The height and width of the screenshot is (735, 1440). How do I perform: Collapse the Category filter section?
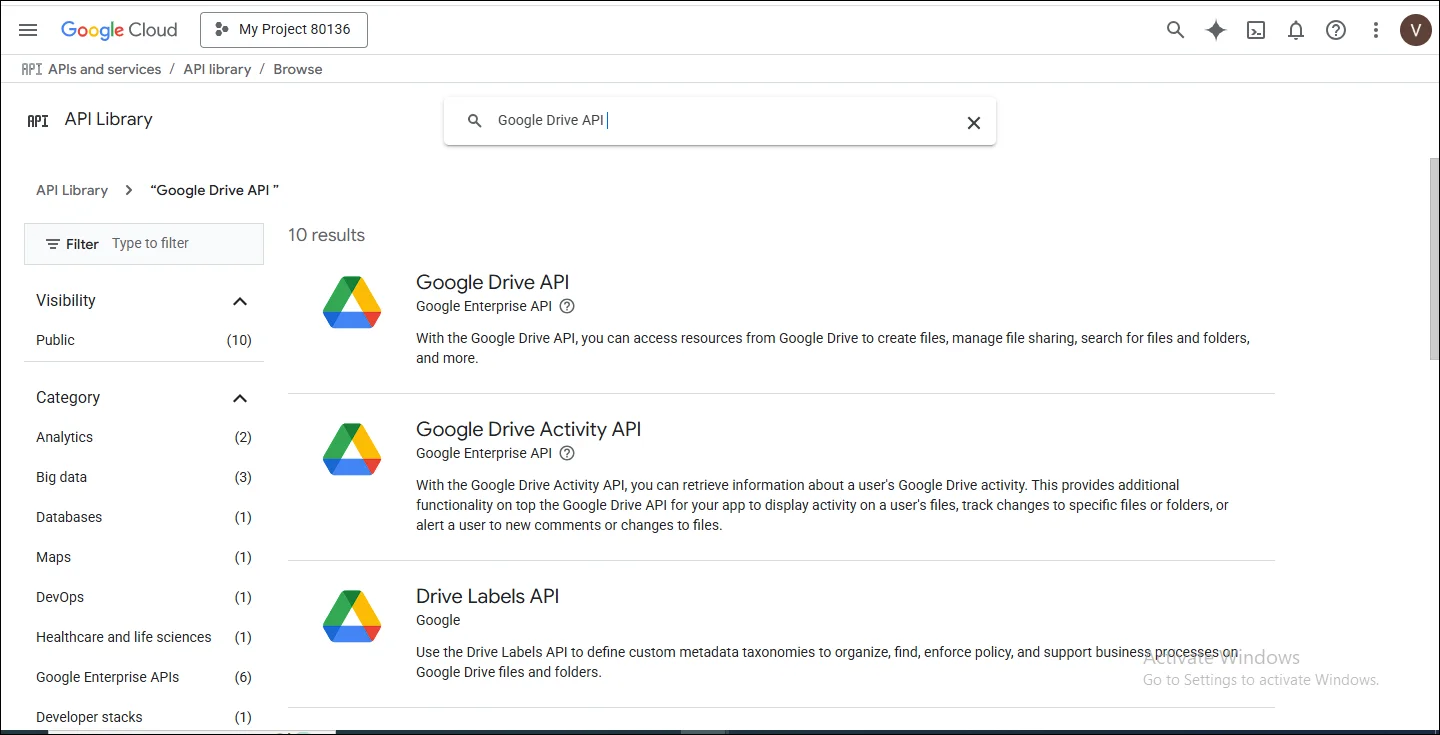pos(240,398)
